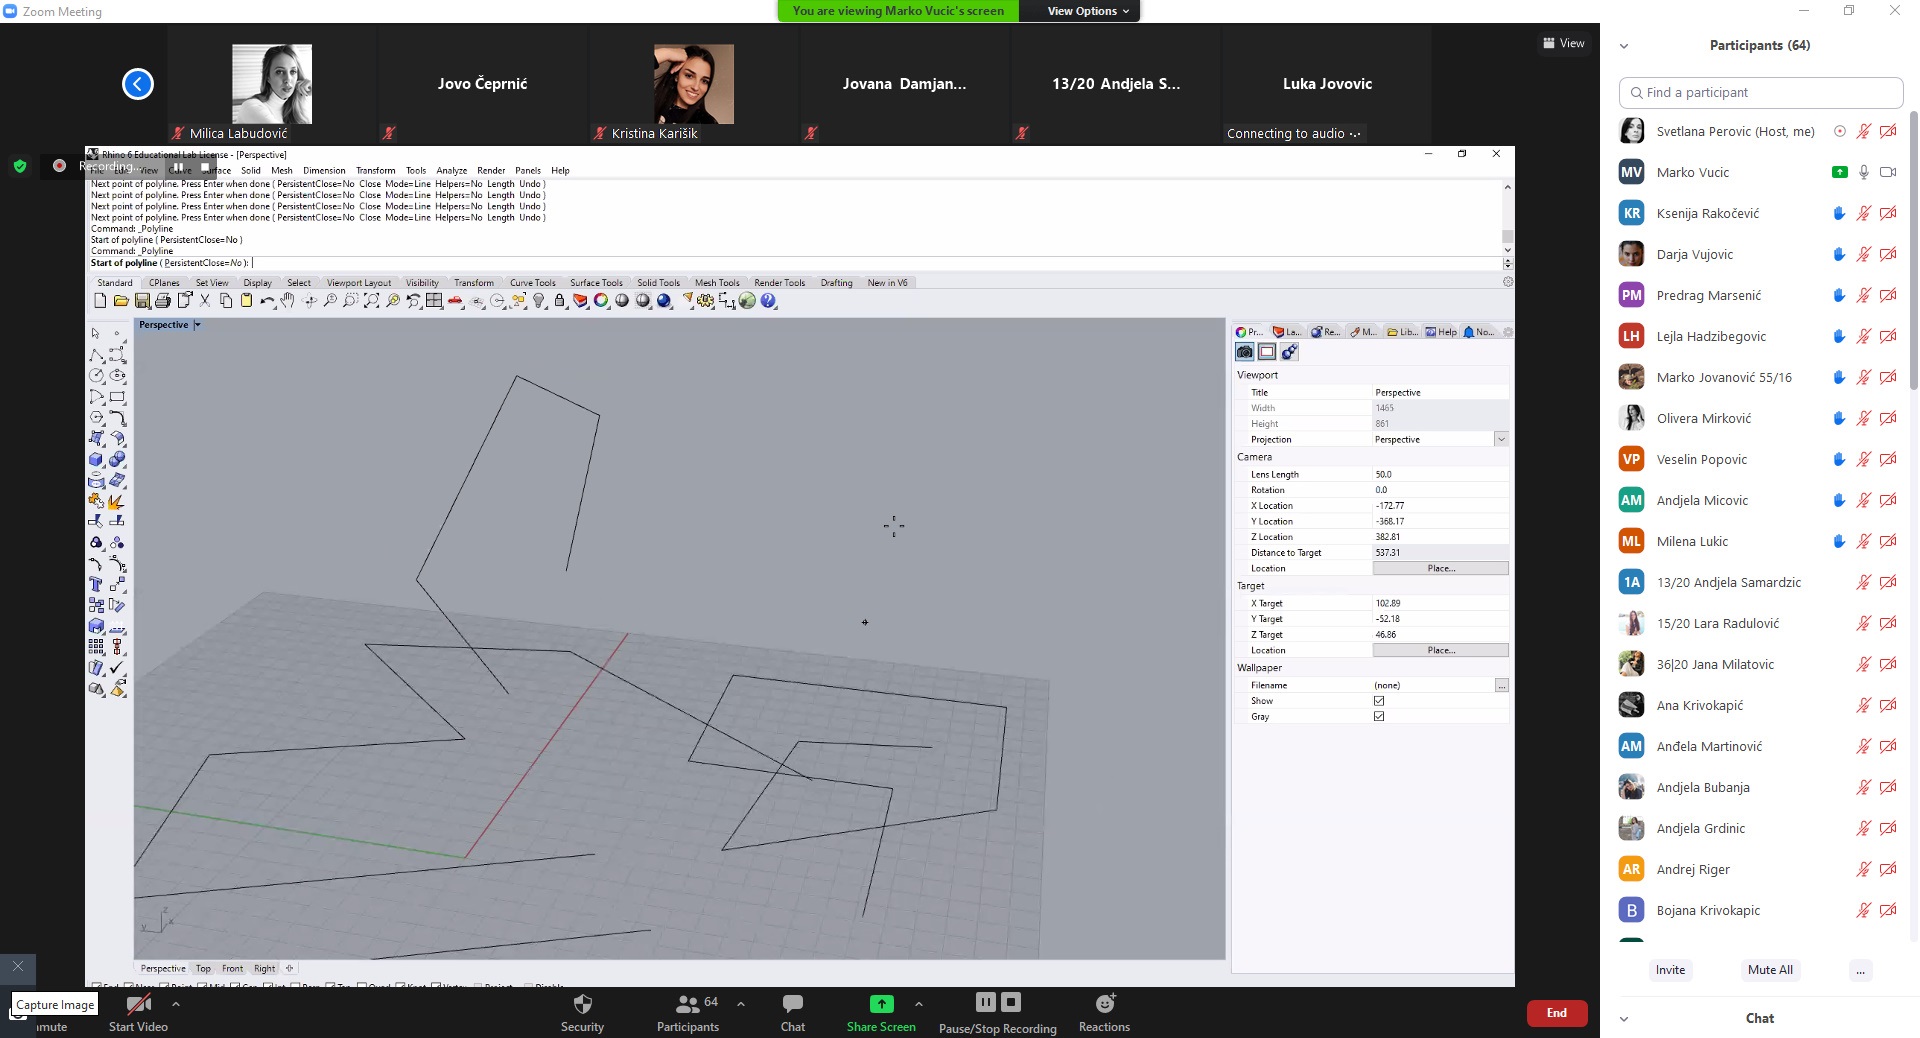Open the Mesh Tools toolbar tab

[x=717, y=283]
